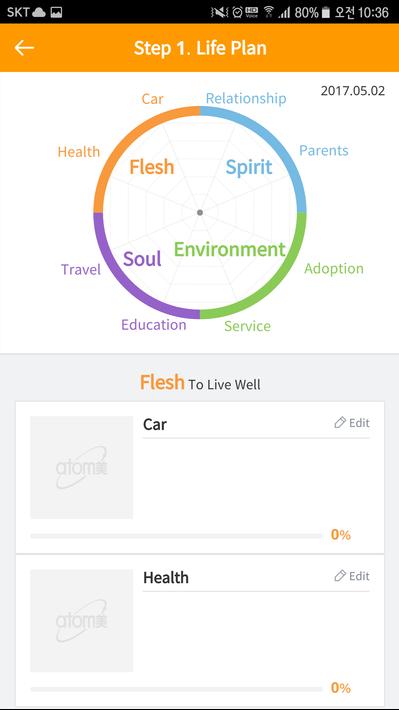This screenshot has height=710, width=399.
Task: Select the Soul quadrant in chart
Action: click(x=142, y=259)
